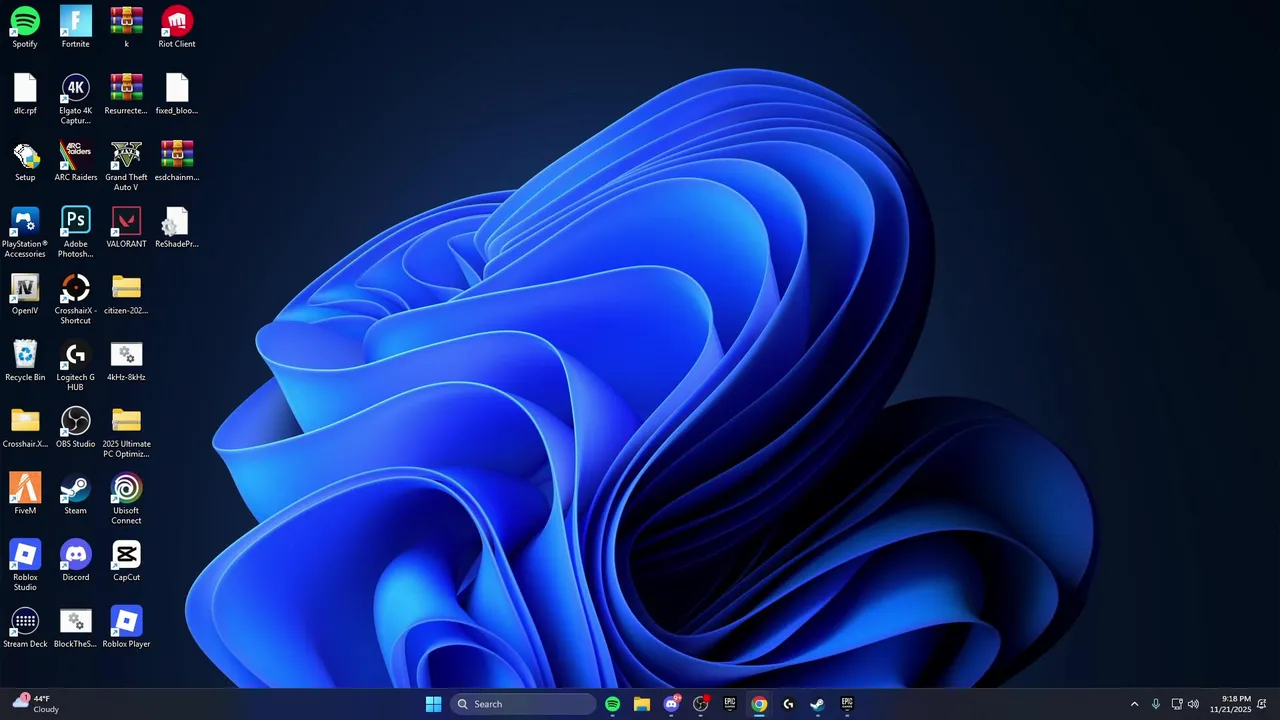The image size is (1280, 720).
Task: Click the Logitech G HUB desktop shortcut
Action: coord(75,366)
